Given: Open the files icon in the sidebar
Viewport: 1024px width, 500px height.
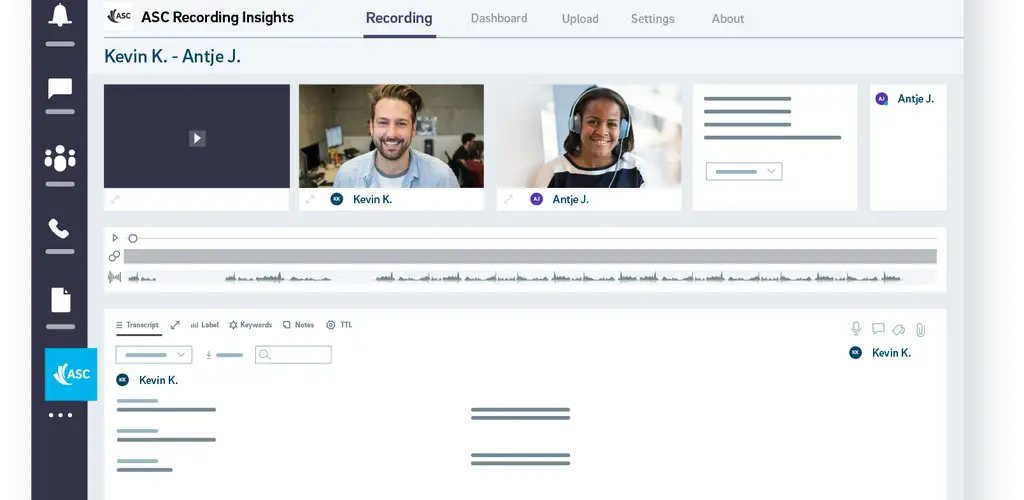Looking at the screenshot, I should tap(60, 300).
